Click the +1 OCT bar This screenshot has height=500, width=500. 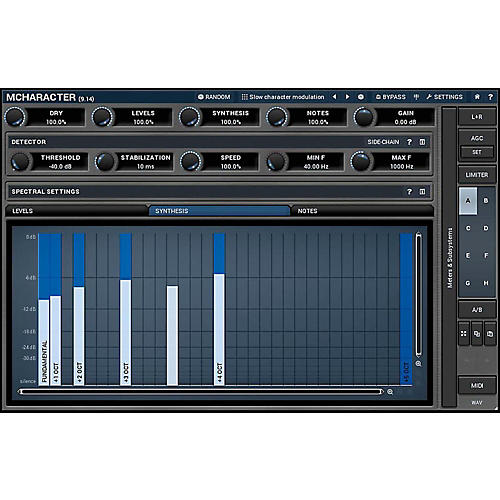(x=55, y=340)
